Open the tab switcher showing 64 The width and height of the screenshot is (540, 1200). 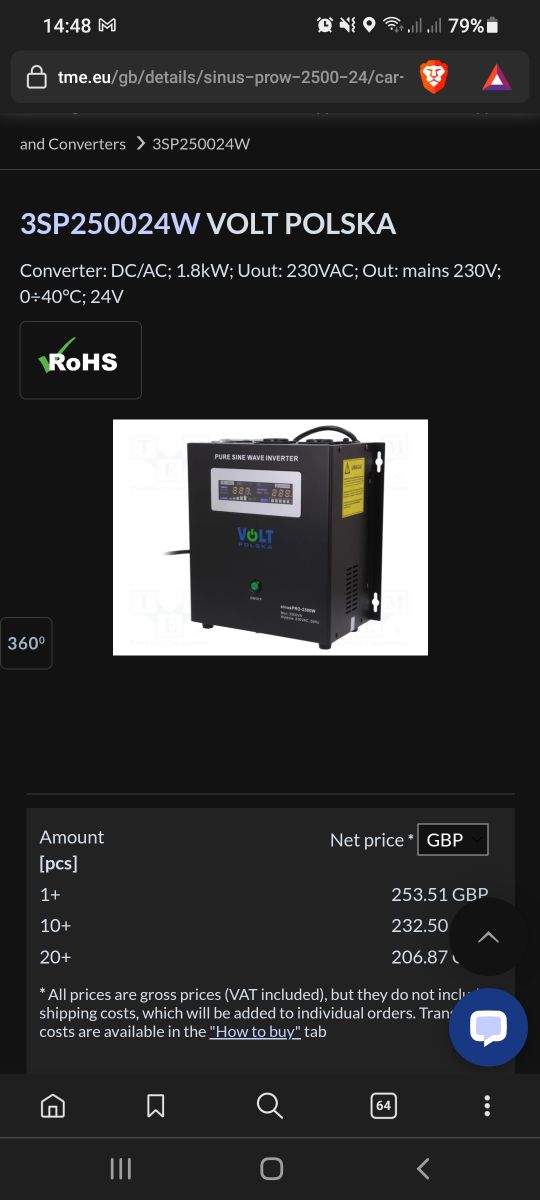383,1105
